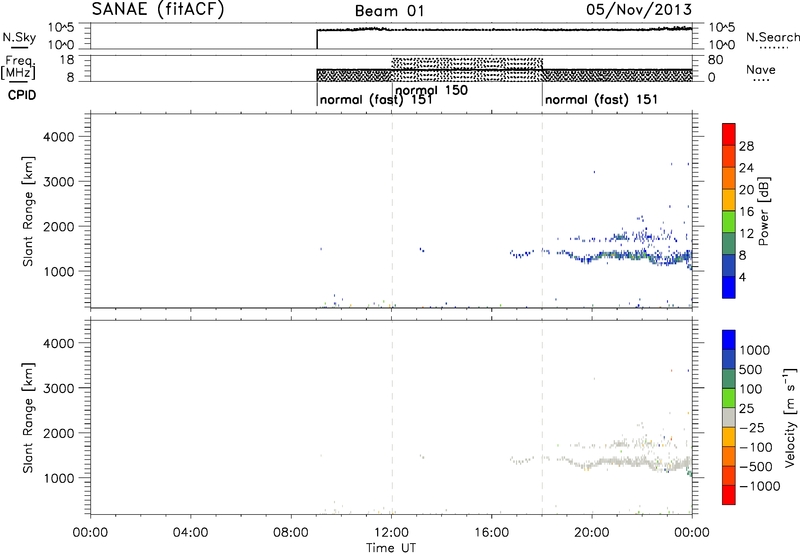Click the 80 tick on the Nave axis
This screenshot has width=800, height=554.
(x=715, y=60)
